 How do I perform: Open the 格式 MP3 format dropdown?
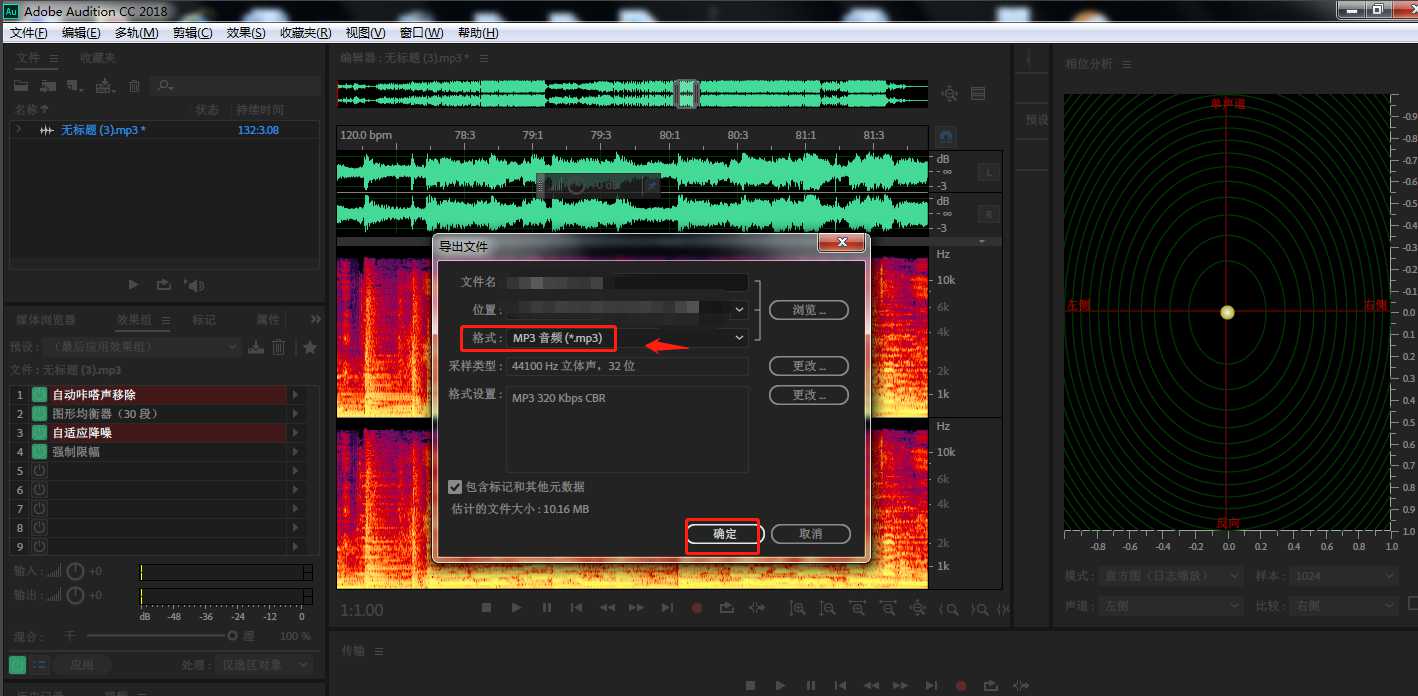click(739, 338)
